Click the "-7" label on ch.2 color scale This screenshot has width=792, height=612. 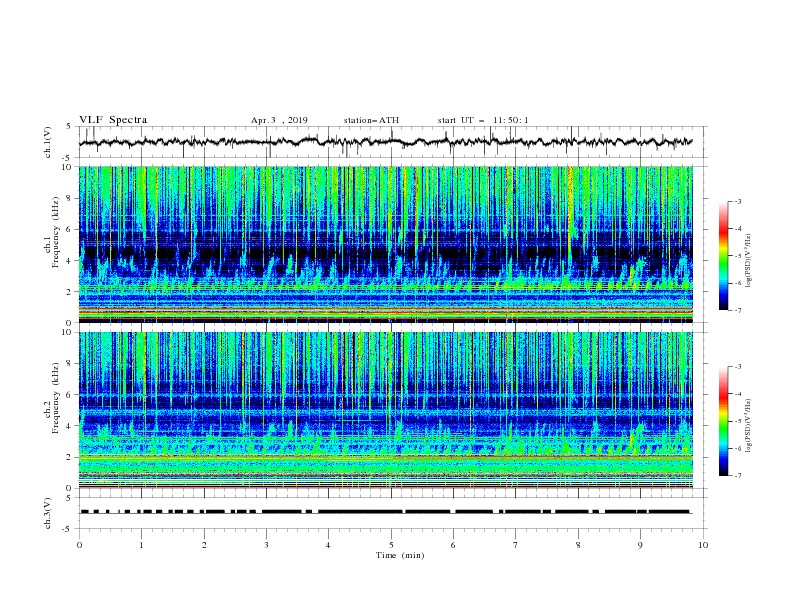[x=738, y=475]
